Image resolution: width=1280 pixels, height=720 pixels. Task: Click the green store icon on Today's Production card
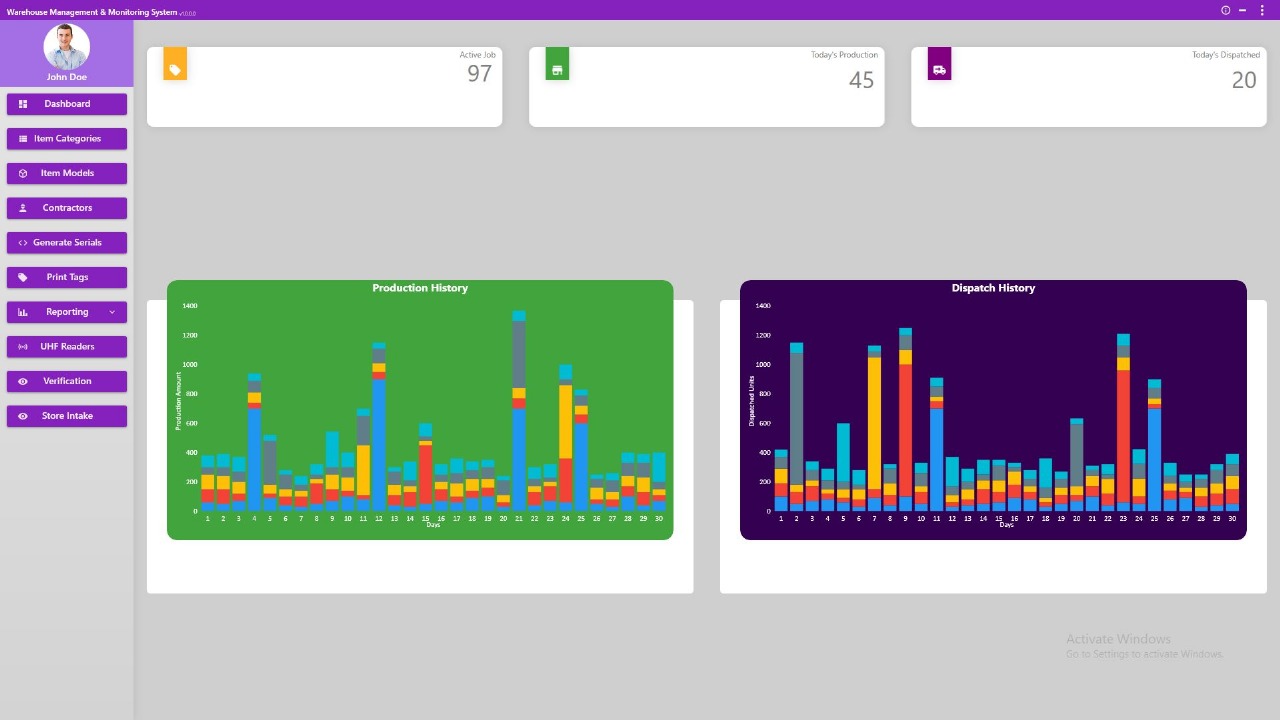557,68
